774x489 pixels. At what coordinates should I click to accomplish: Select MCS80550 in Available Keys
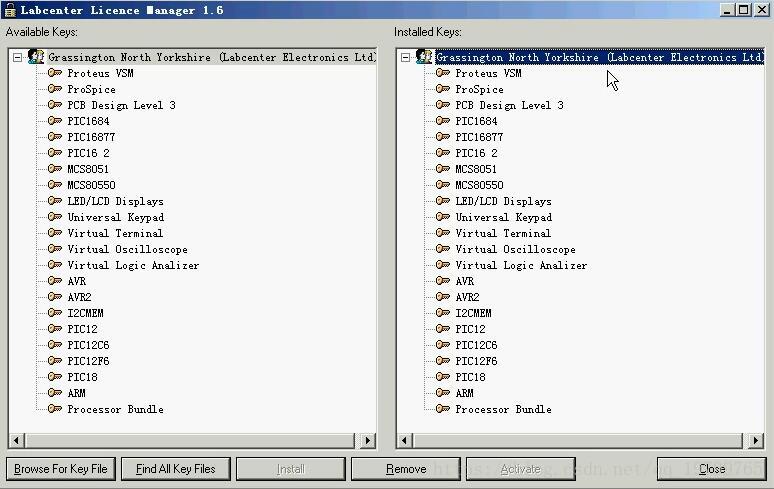(91, 185)
